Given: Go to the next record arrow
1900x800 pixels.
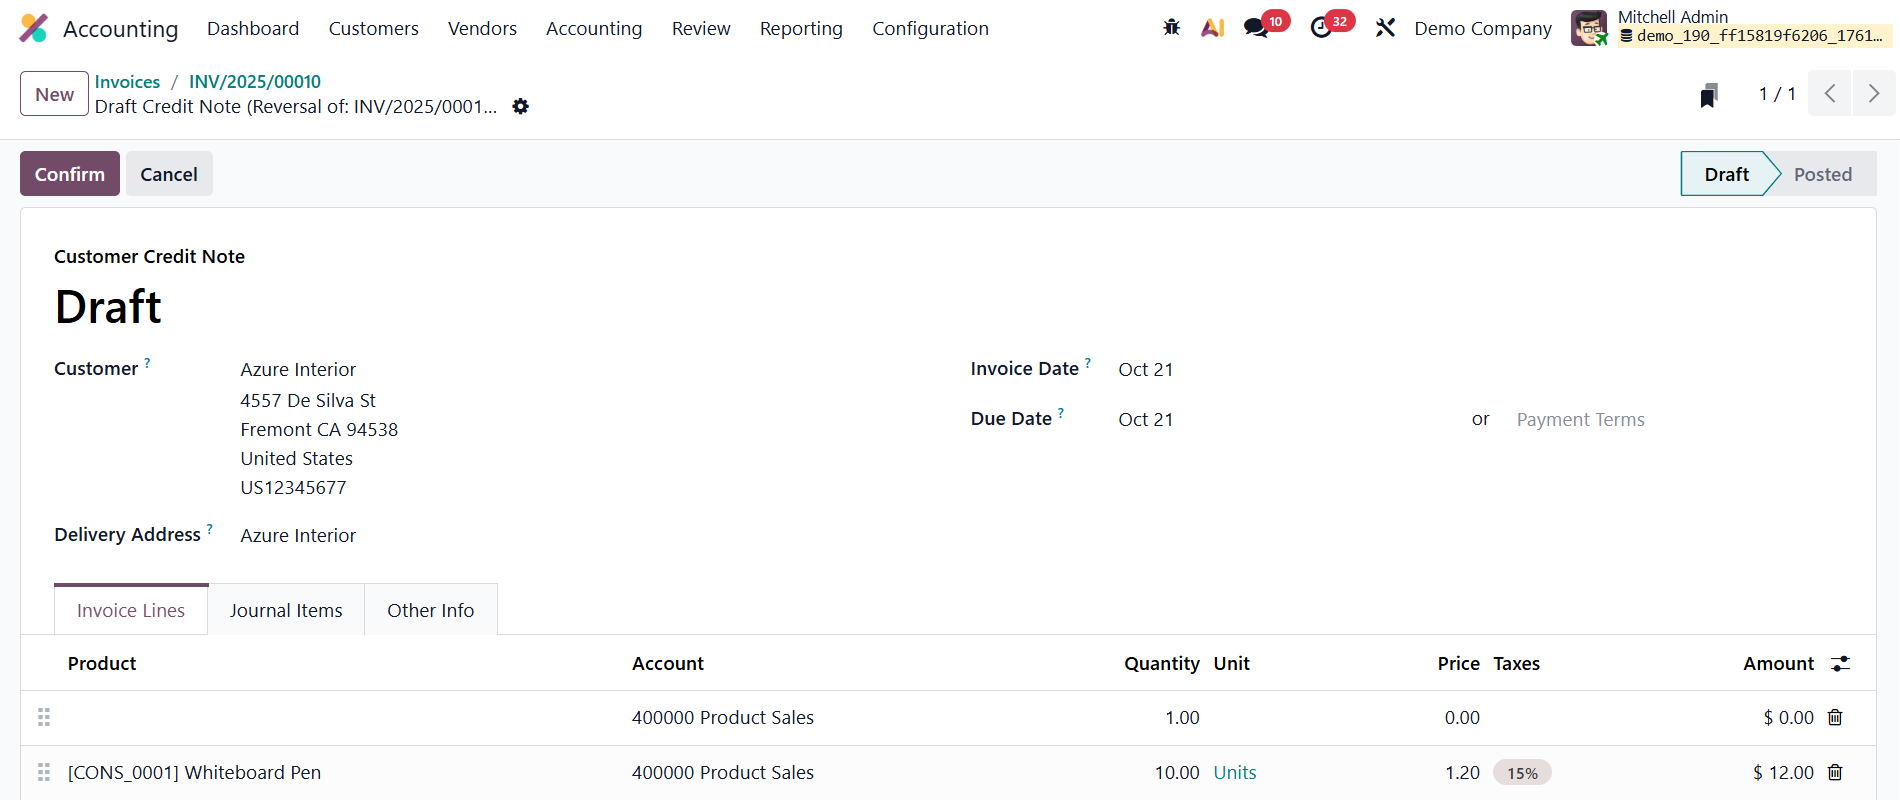Looking at the screenshot, I should 1873,94.
